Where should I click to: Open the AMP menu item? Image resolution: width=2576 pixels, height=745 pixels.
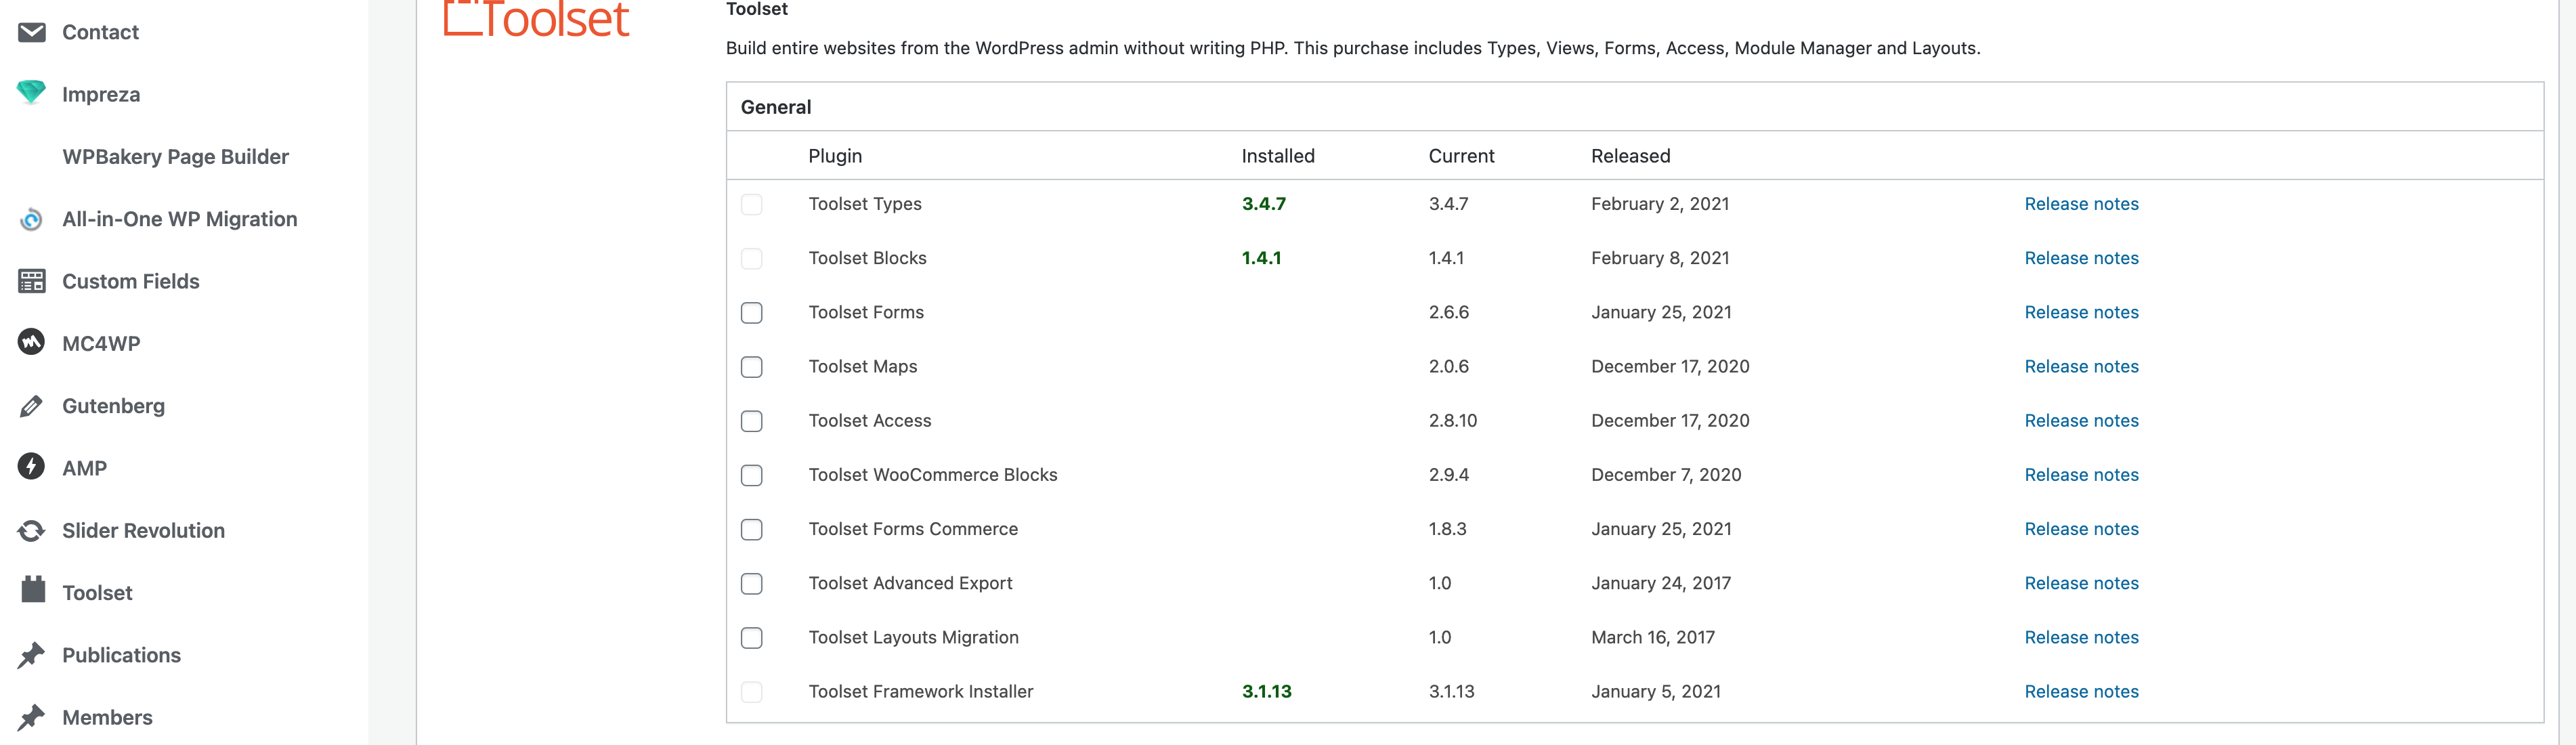click(84, 468)
